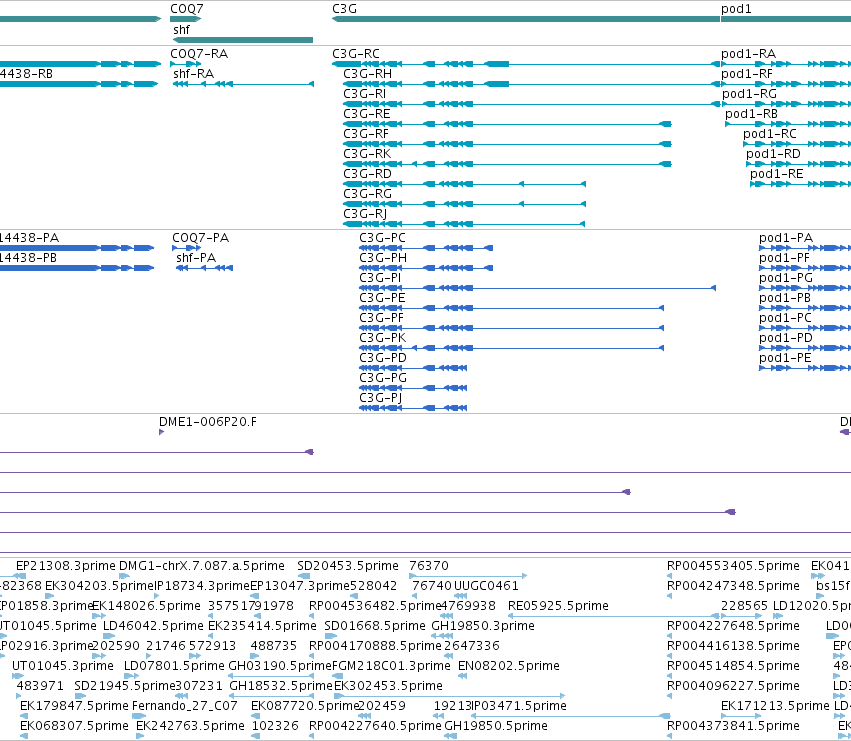
Task: Open transcript C3G-RH
Action: [367, 74]
